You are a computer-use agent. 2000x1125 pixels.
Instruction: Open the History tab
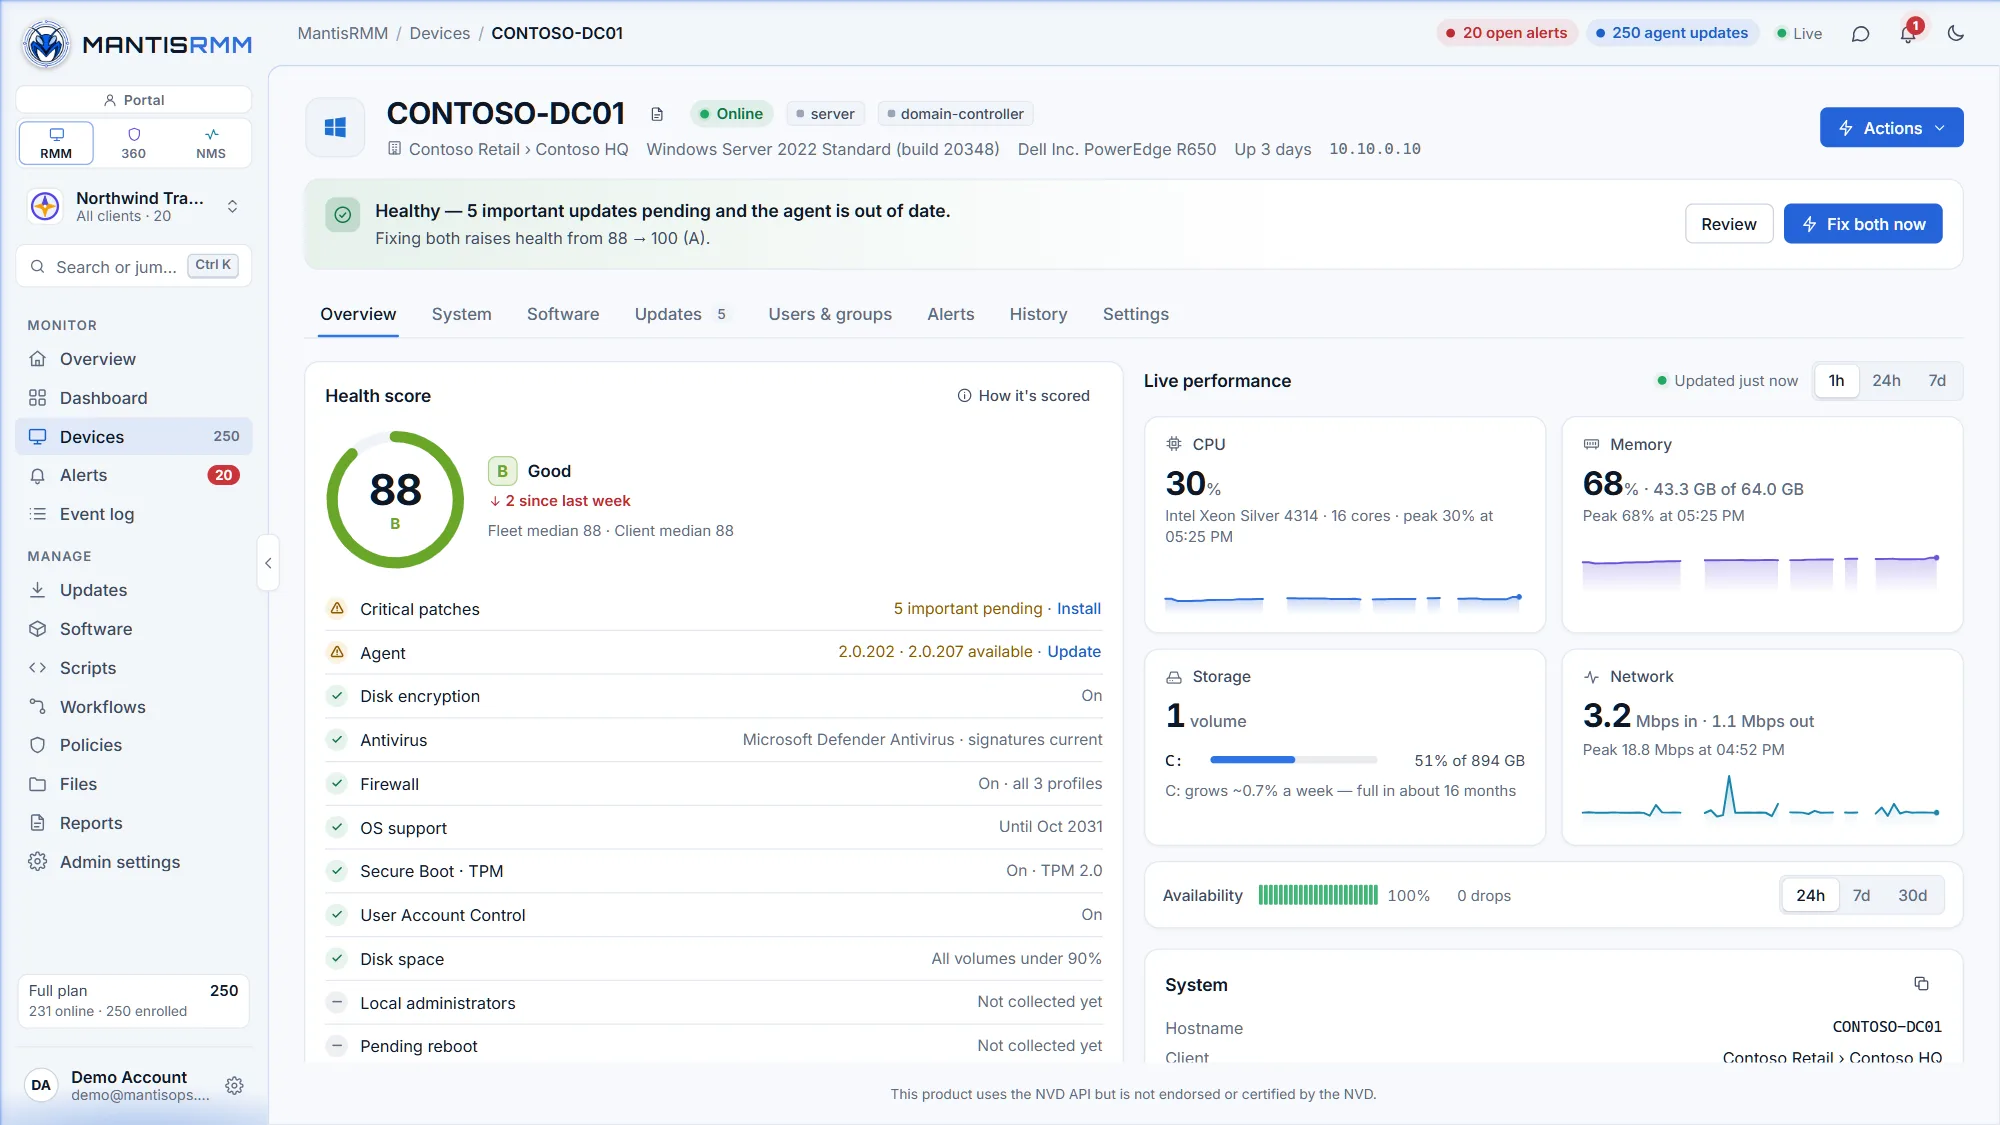(1038, 314)
